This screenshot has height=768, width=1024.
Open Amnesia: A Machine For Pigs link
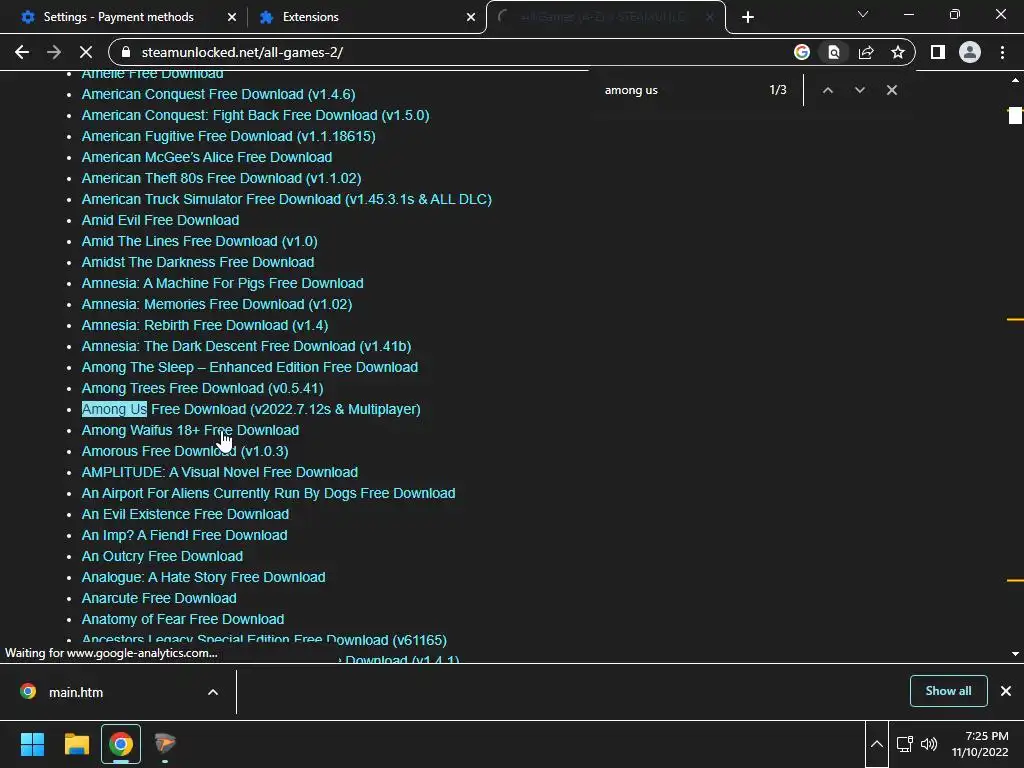(223, 283)
